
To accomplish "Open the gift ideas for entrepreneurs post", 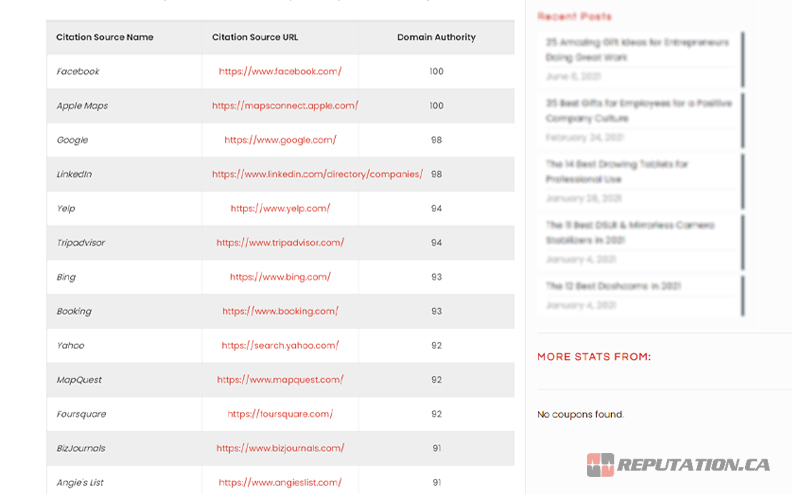I will click(637, 50).
